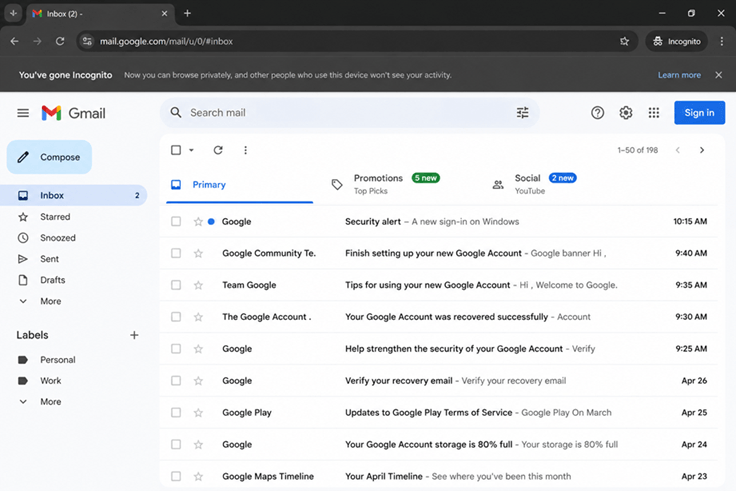Screen dimensions: 736x491
Task: Tick the select-all checkbox
Action: tap(176, 150)
